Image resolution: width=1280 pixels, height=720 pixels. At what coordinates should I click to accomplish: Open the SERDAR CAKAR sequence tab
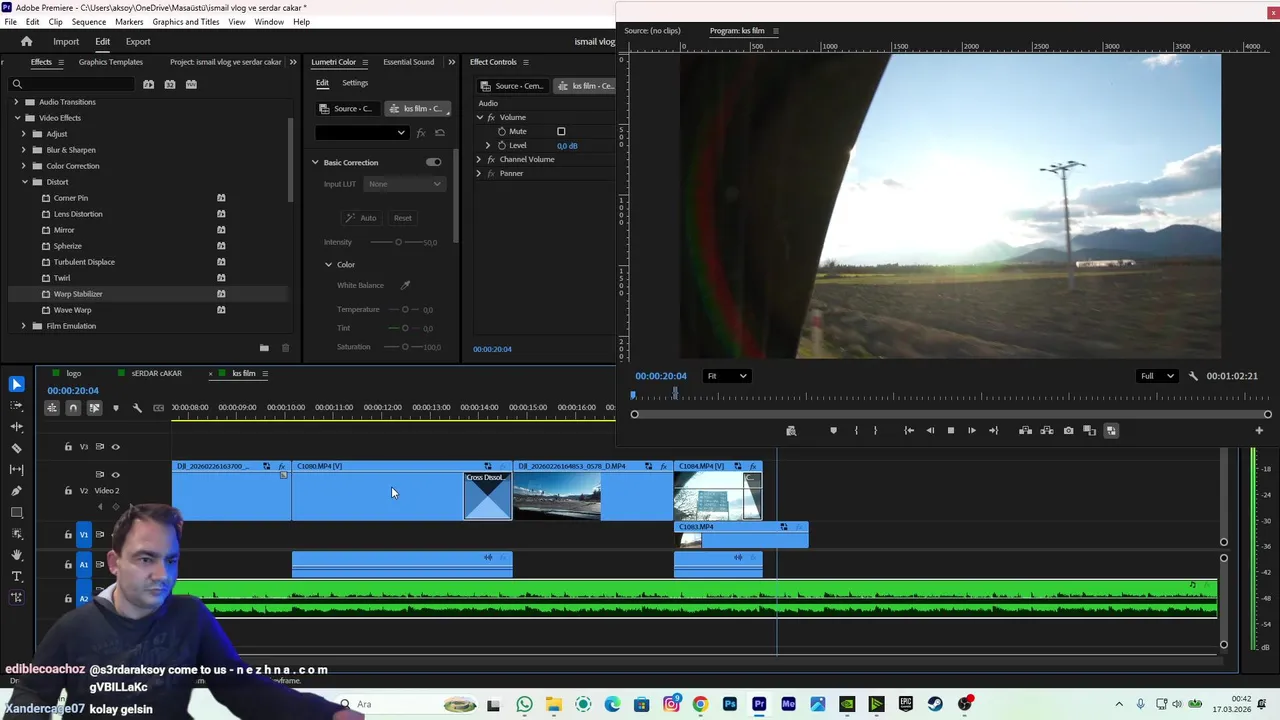tap(156, 373)
